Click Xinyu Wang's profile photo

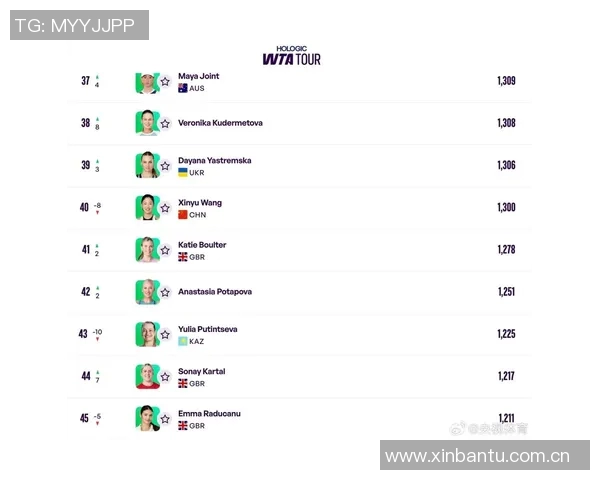point(147,207)
